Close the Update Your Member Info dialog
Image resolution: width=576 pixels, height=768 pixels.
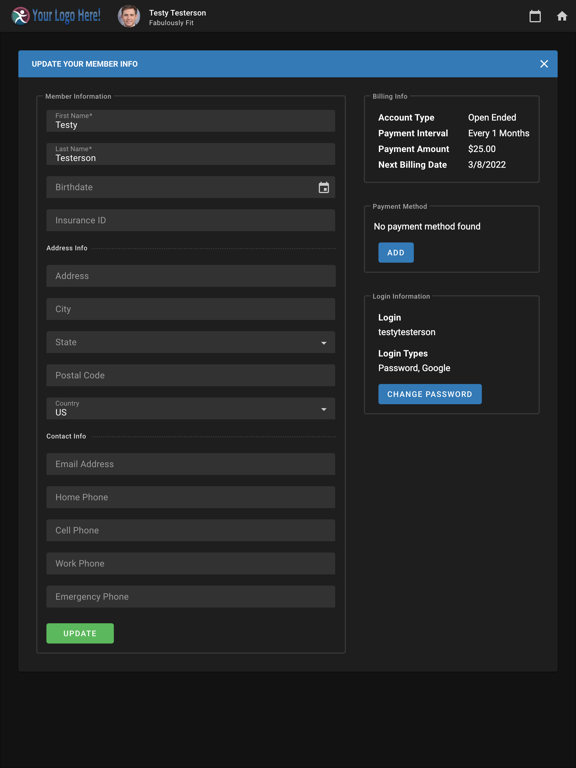pos(544,64)
